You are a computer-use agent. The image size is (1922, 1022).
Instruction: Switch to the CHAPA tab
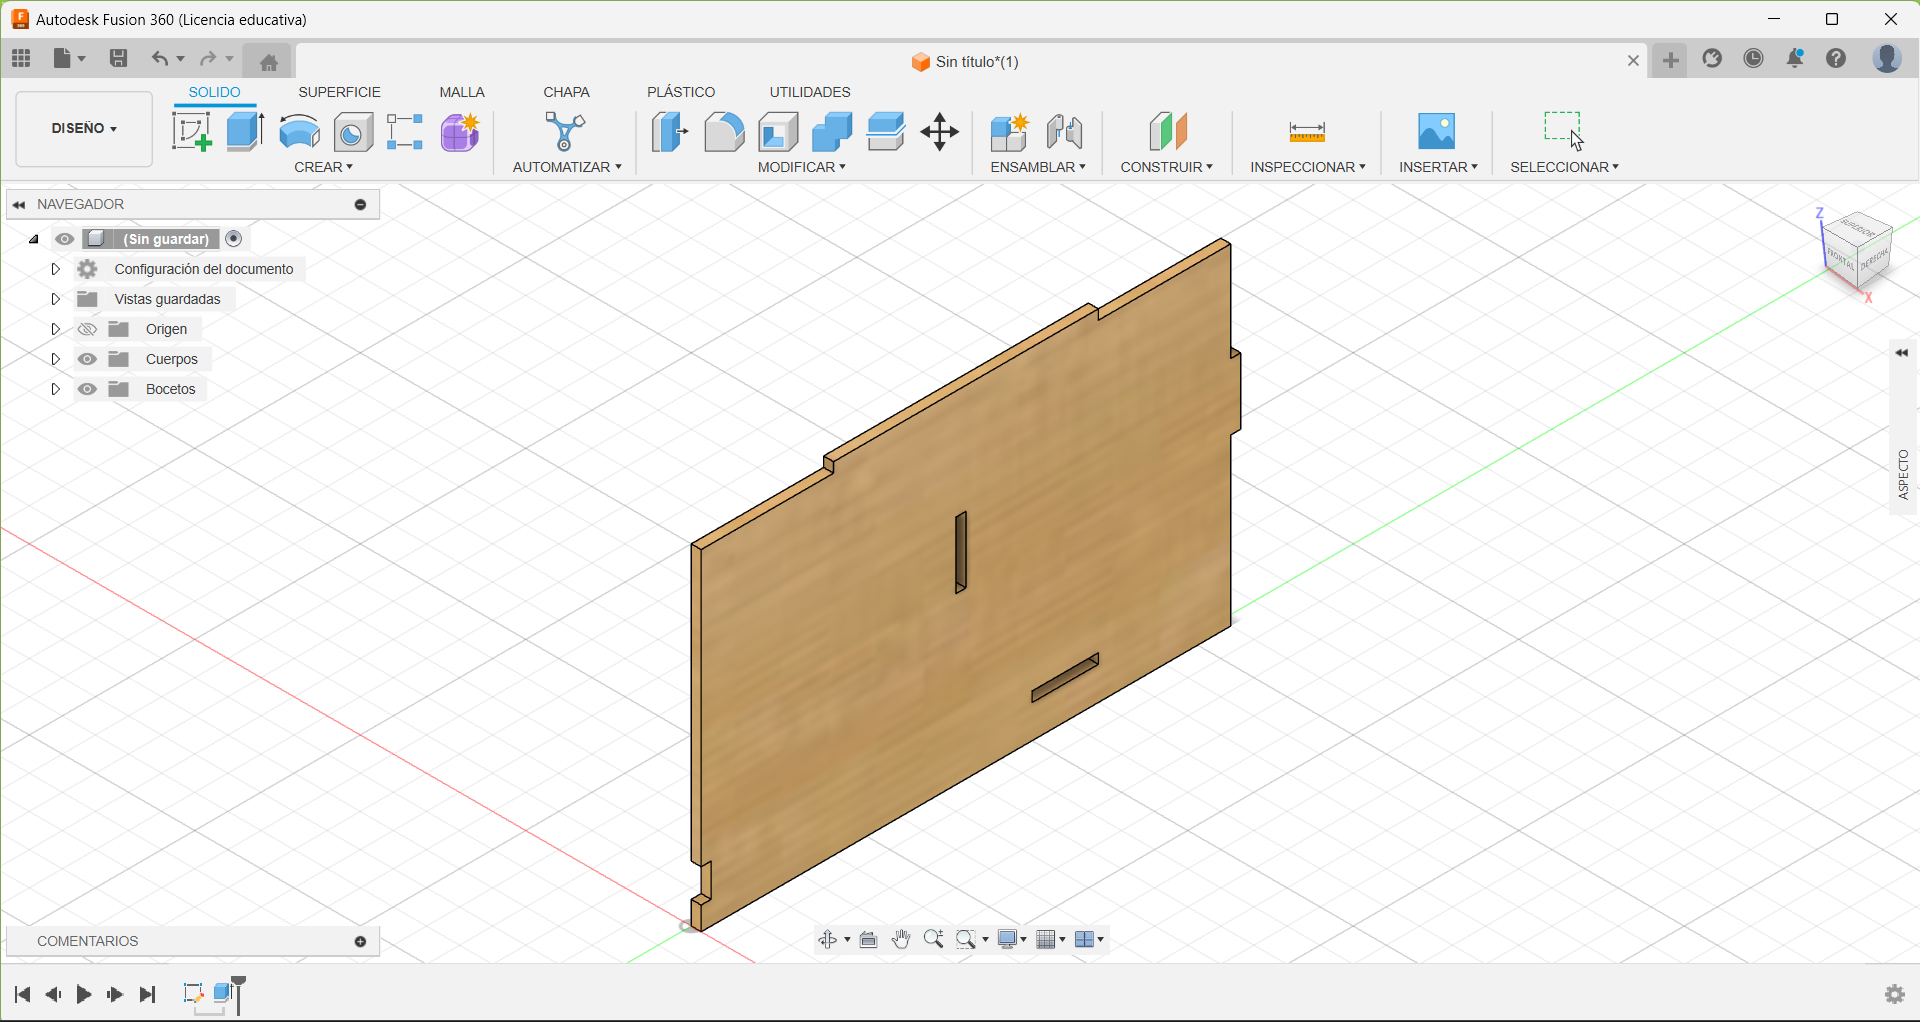coord(566,92)
